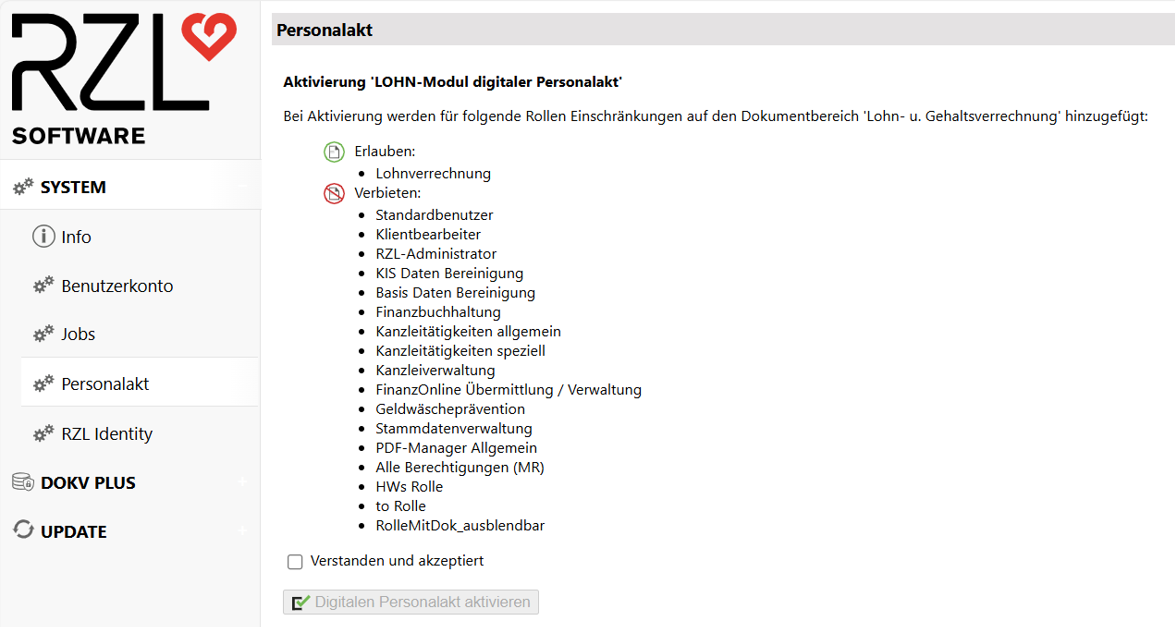The height and width of the screenshot is (627, 1175).
Task: Click the Benutzerkonto gear icon
Action: [x=41, y=285]
